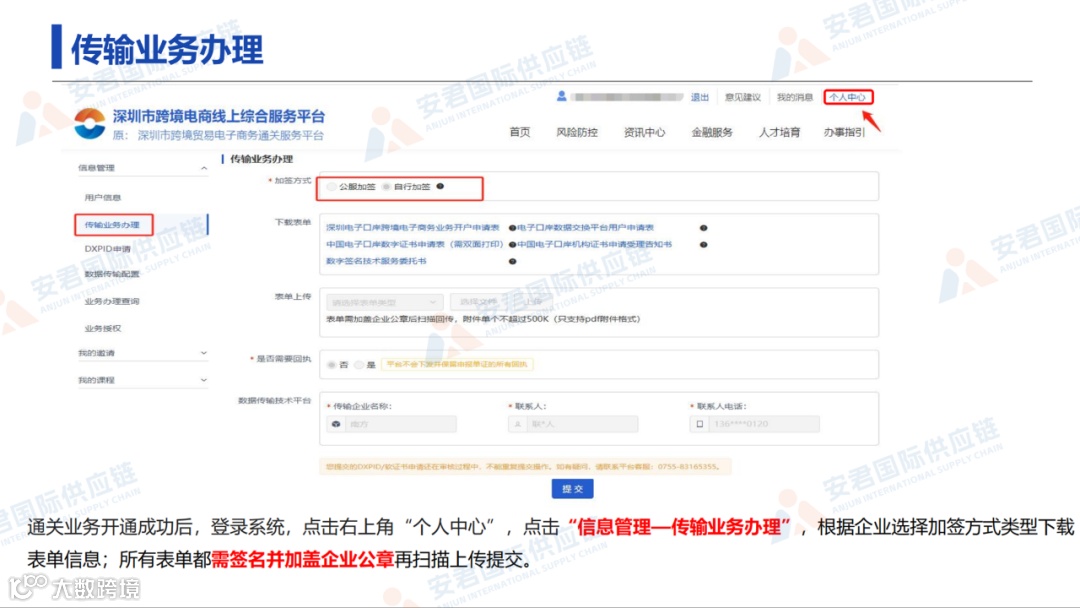
Task: Click the dot icon after 数字签名技术服务委托书
Action: 512,262
